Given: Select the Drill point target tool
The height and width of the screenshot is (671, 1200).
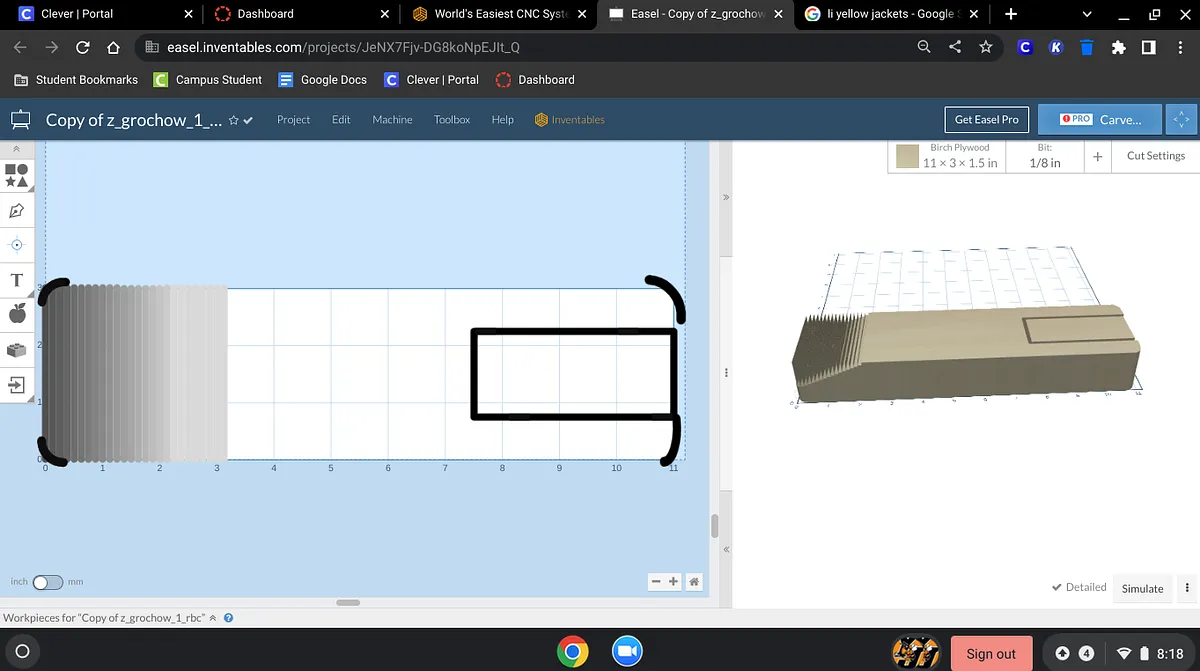Looking at the screenshot, I should [17, 245].
